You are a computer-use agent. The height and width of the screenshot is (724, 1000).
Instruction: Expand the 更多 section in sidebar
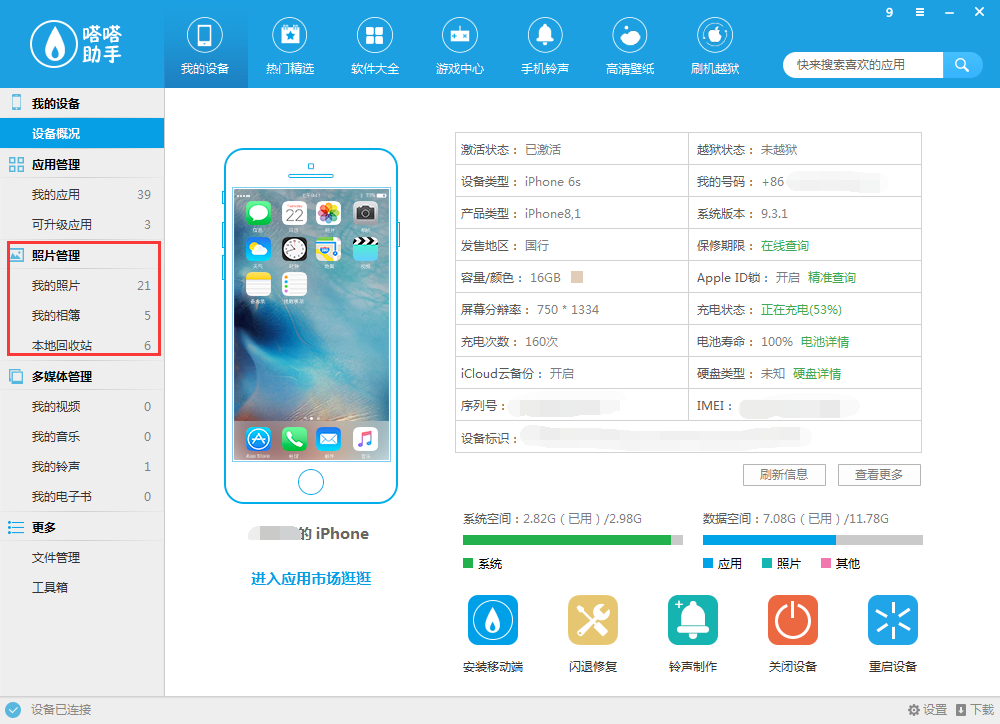coord(45,527)
